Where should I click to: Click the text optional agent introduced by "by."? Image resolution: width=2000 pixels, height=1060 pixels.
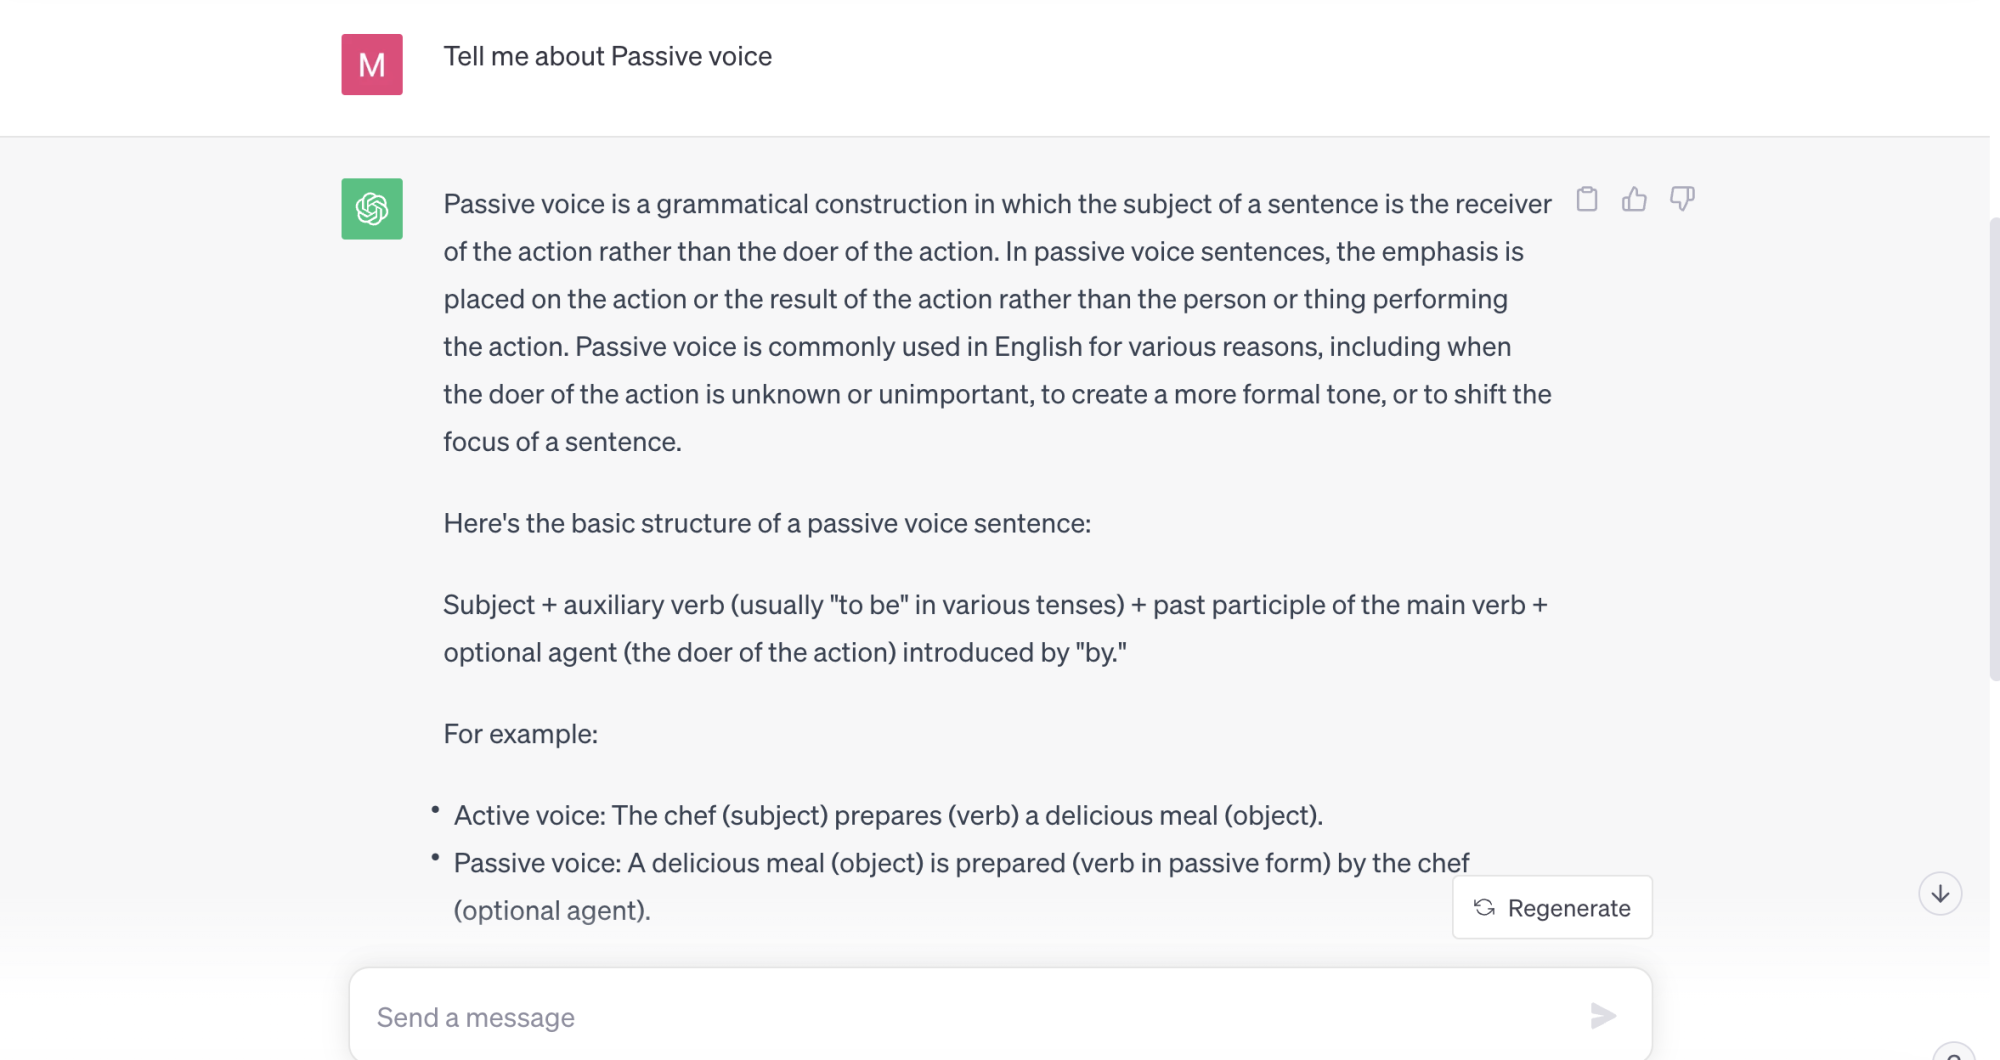(785, 652)
